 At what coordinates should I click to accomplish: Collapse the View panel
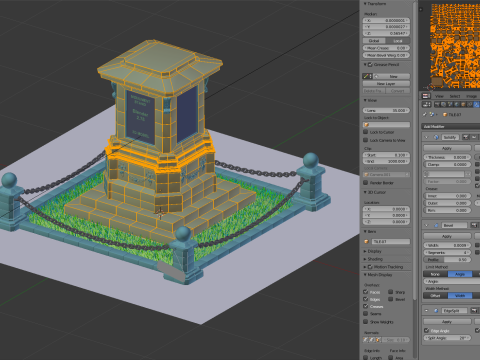365,100
